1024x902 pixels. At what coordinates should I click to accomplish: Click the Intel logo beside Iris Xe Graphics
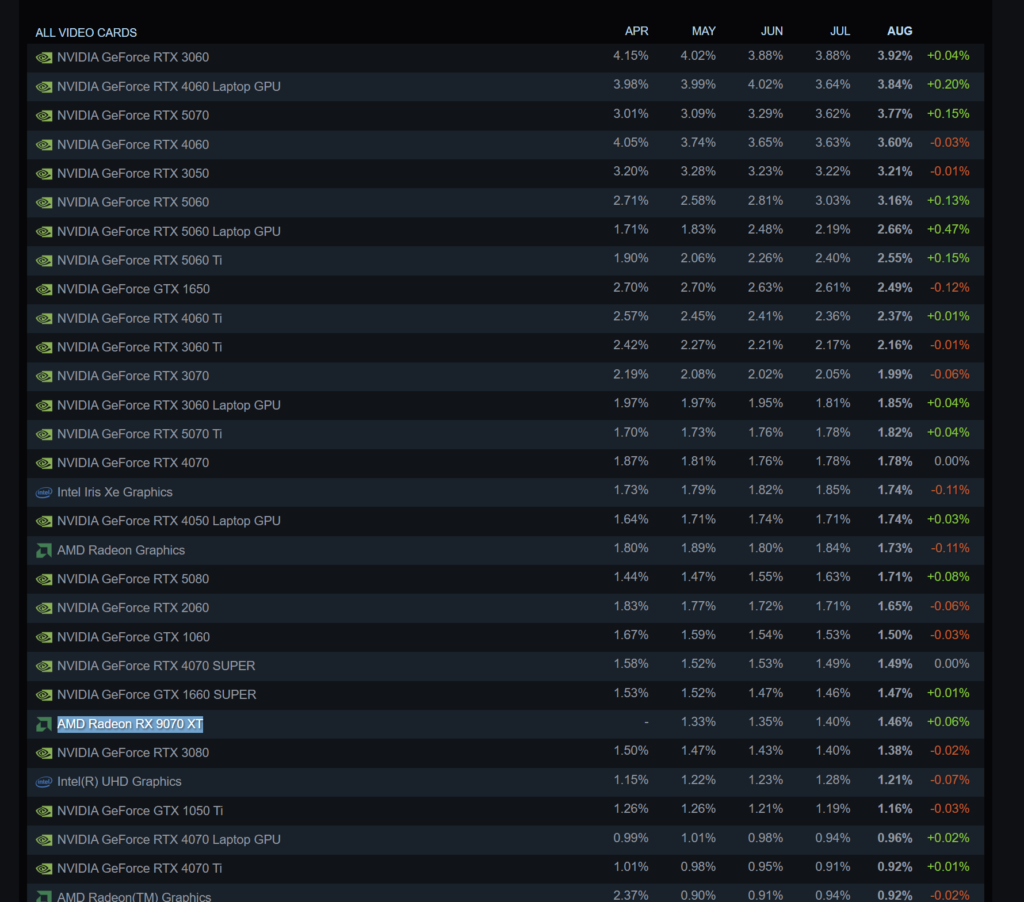(x=44, y=492)
